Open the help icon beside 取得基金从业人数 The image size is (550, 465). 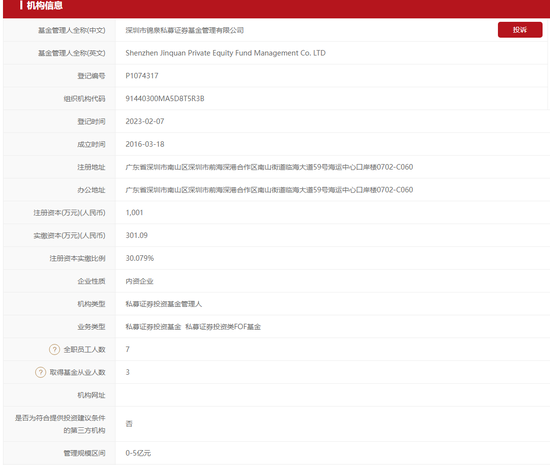(x=40, y=372)
